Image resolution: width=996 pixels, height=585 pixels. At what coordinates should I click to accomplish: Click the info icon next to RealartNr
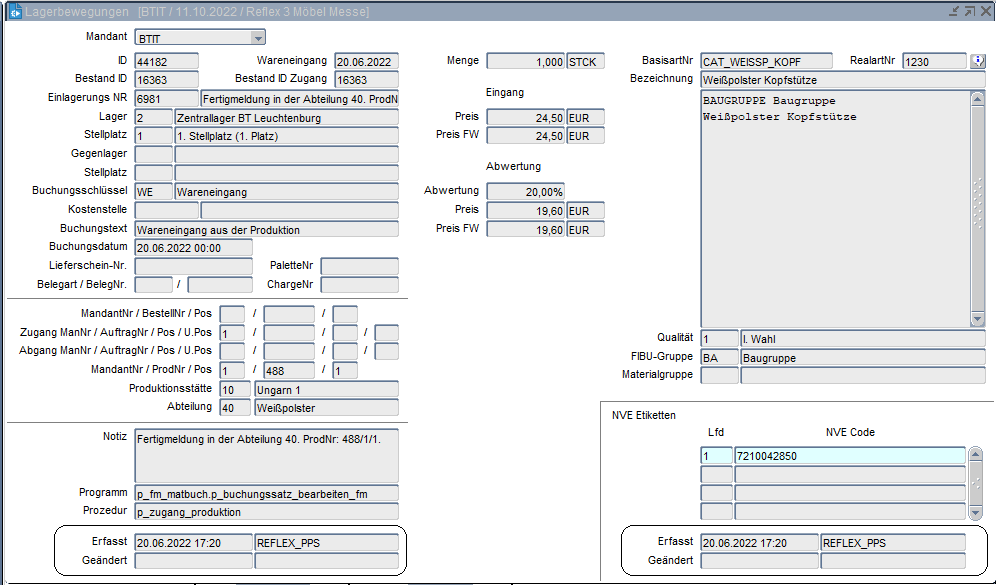(978, 62)
